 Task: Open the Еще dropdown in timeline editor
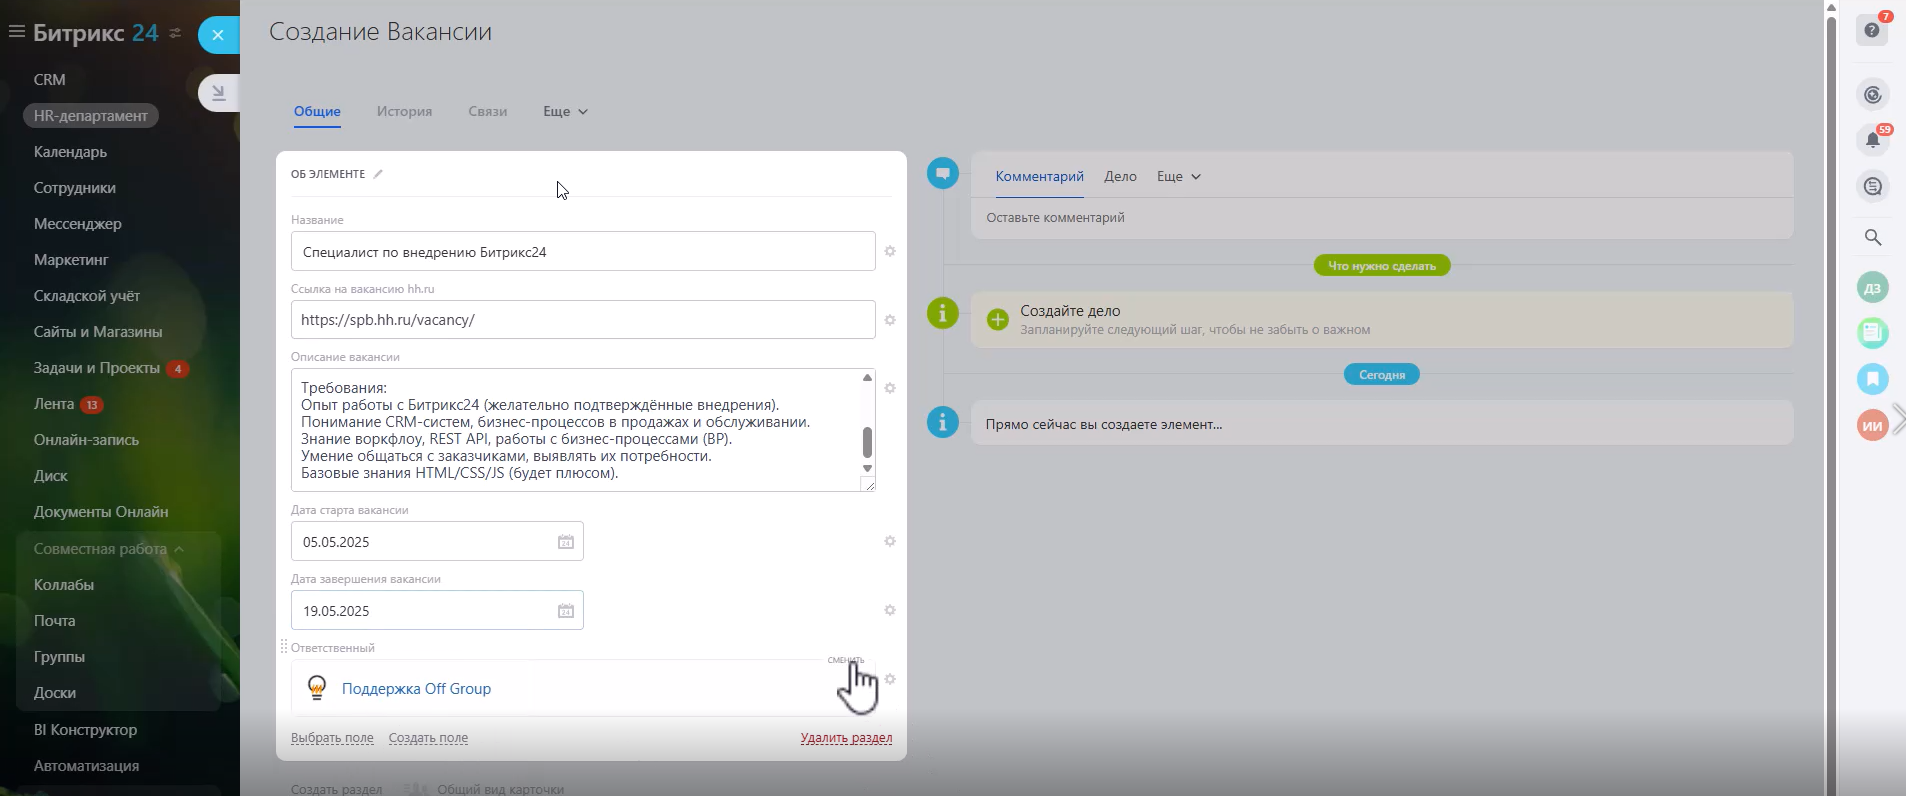pos(1178,177)
